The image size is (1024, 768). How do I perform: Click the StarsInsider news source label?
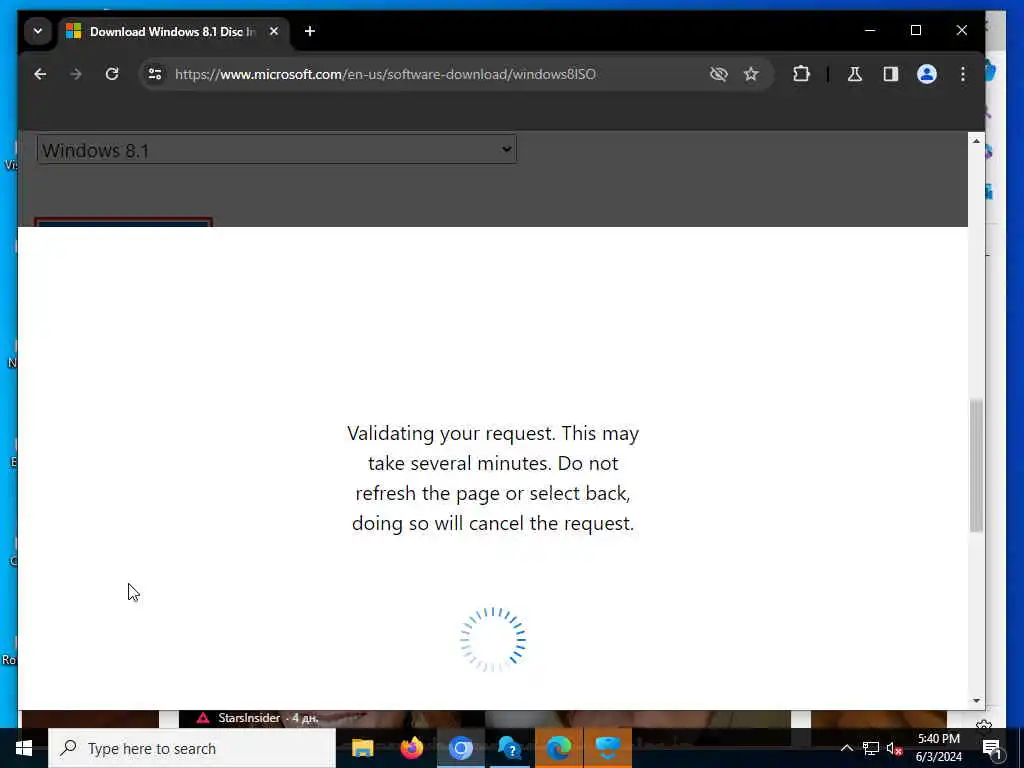tap(249, 718)
